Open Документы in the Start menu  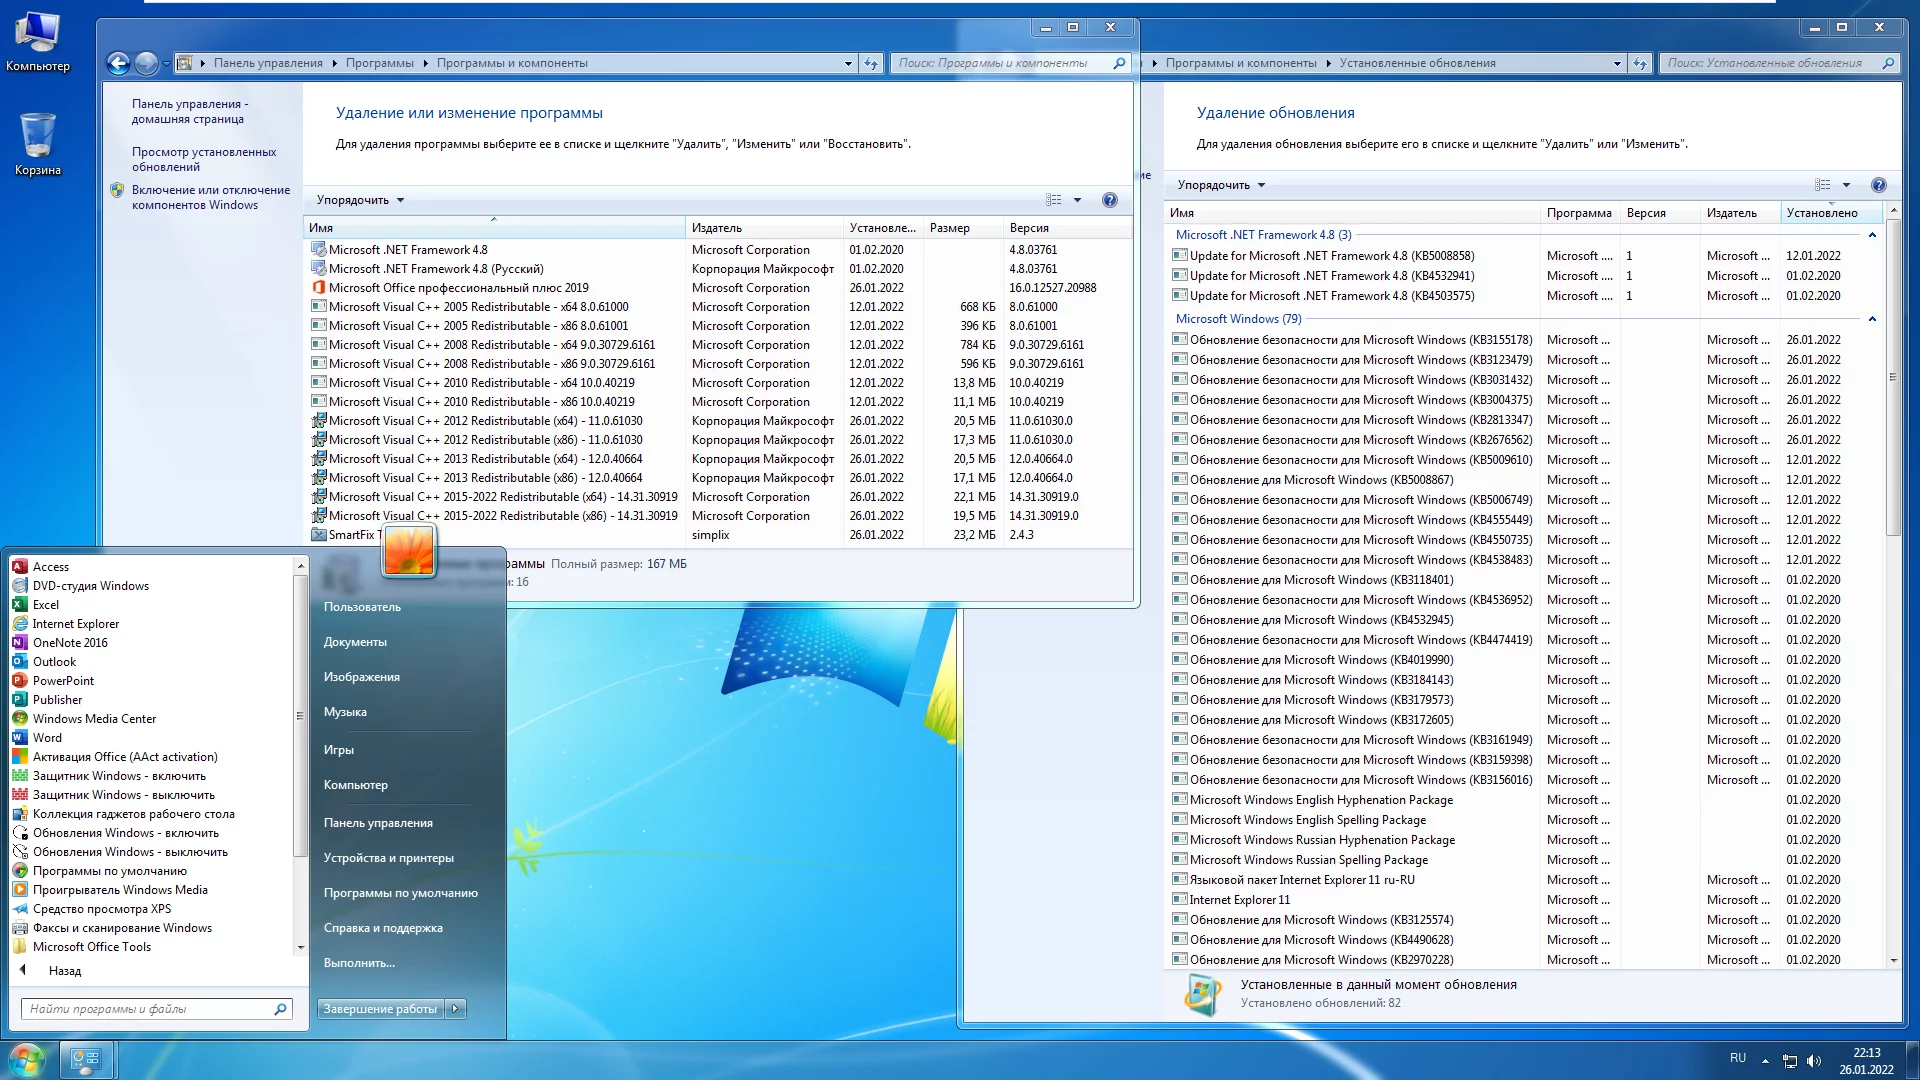coord(355,642)
